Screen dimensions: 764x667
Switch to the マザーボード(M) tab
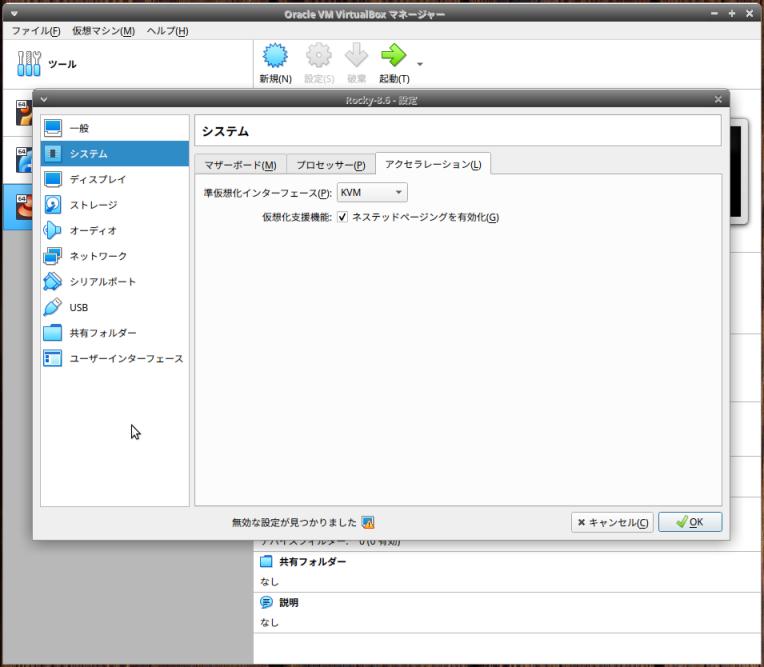pos(240,165)
